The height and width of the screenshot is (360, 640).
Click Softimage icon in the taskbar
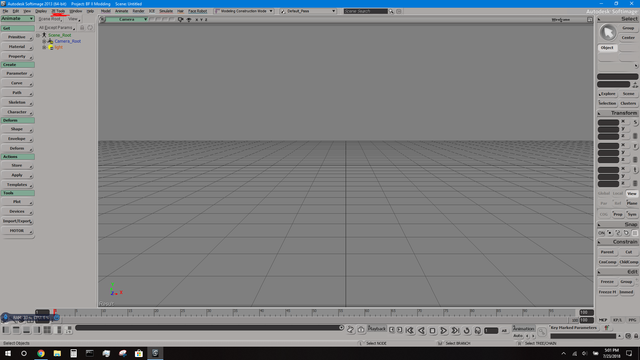coord(155,353)
